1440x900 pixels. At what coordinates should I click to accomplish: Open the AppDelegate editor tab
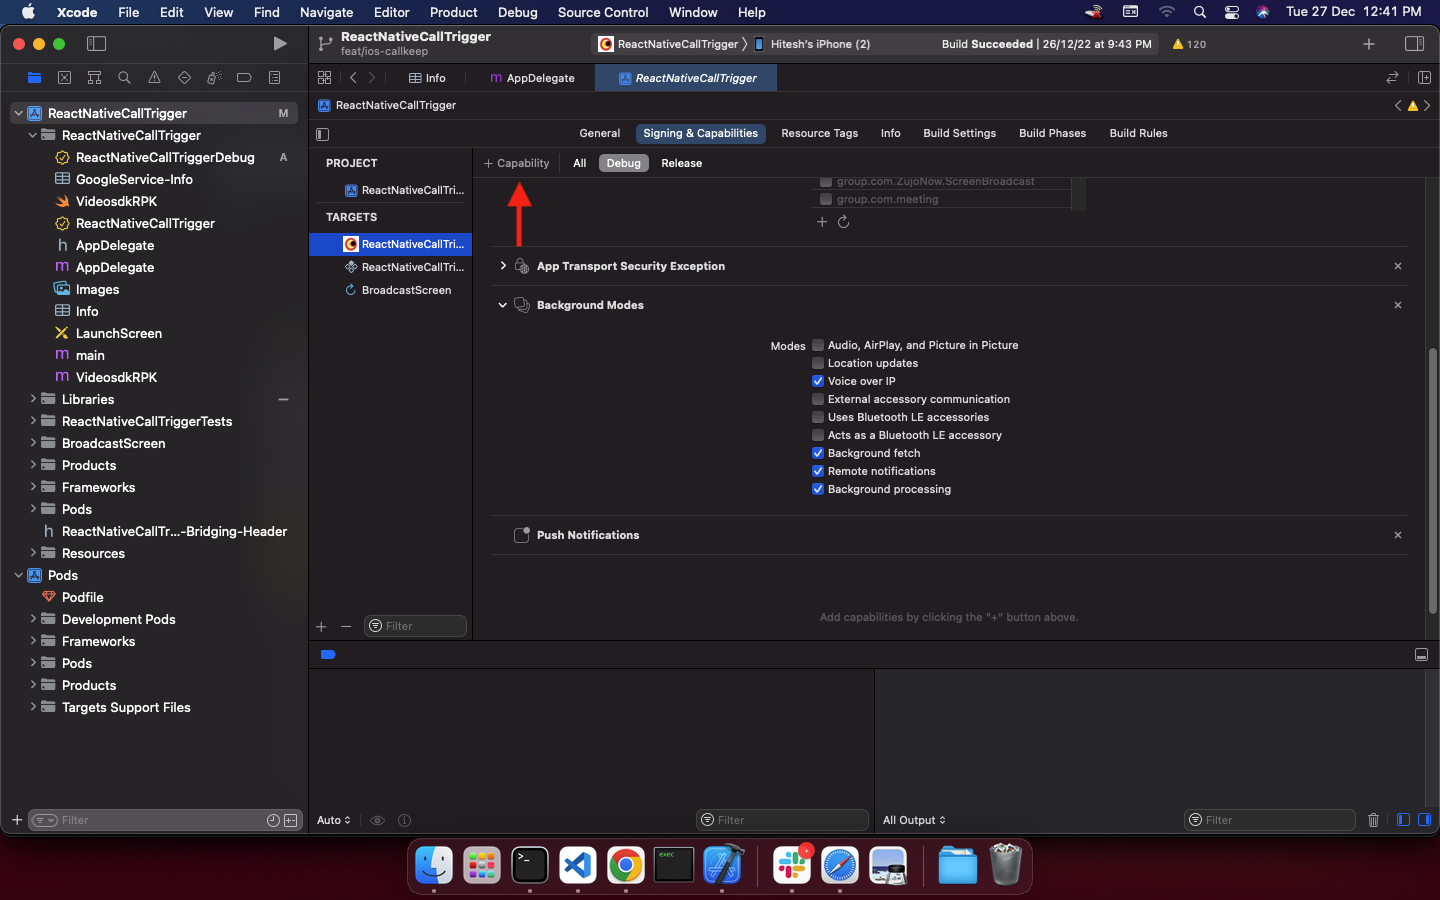tap(532, 78)
